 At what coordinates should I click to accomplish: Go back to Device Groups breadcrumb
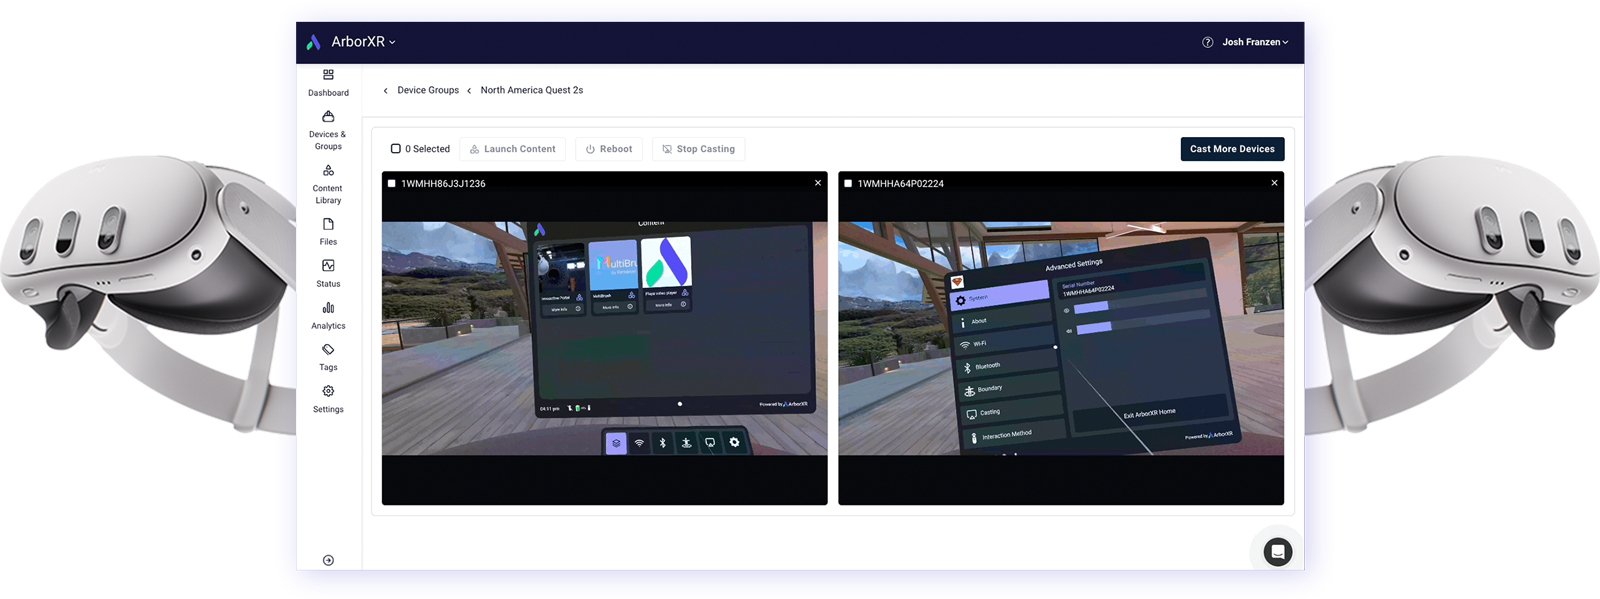(428, 90)
